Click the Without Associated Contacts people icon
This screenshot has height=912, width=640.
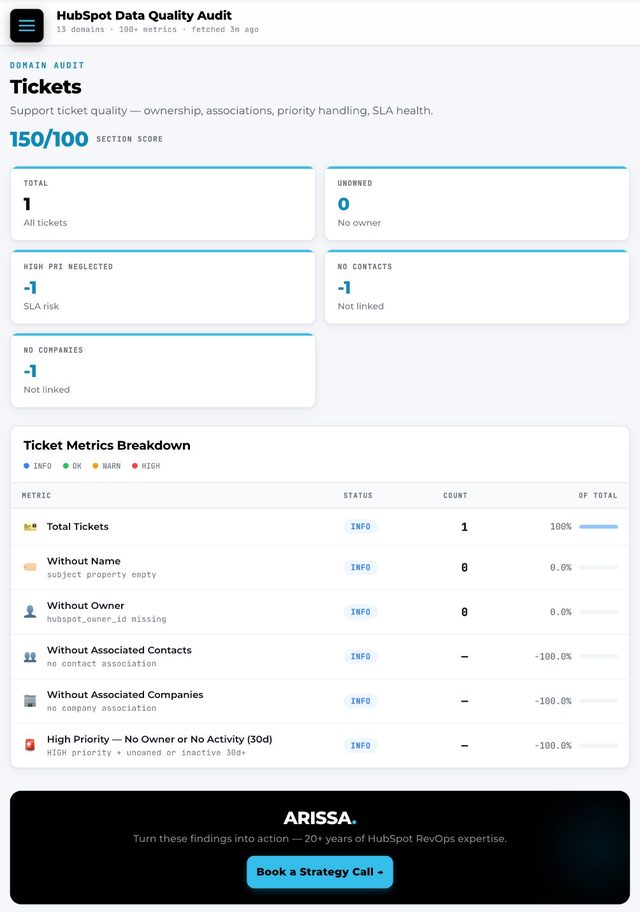pyautogui.click(x=30, y=657)
